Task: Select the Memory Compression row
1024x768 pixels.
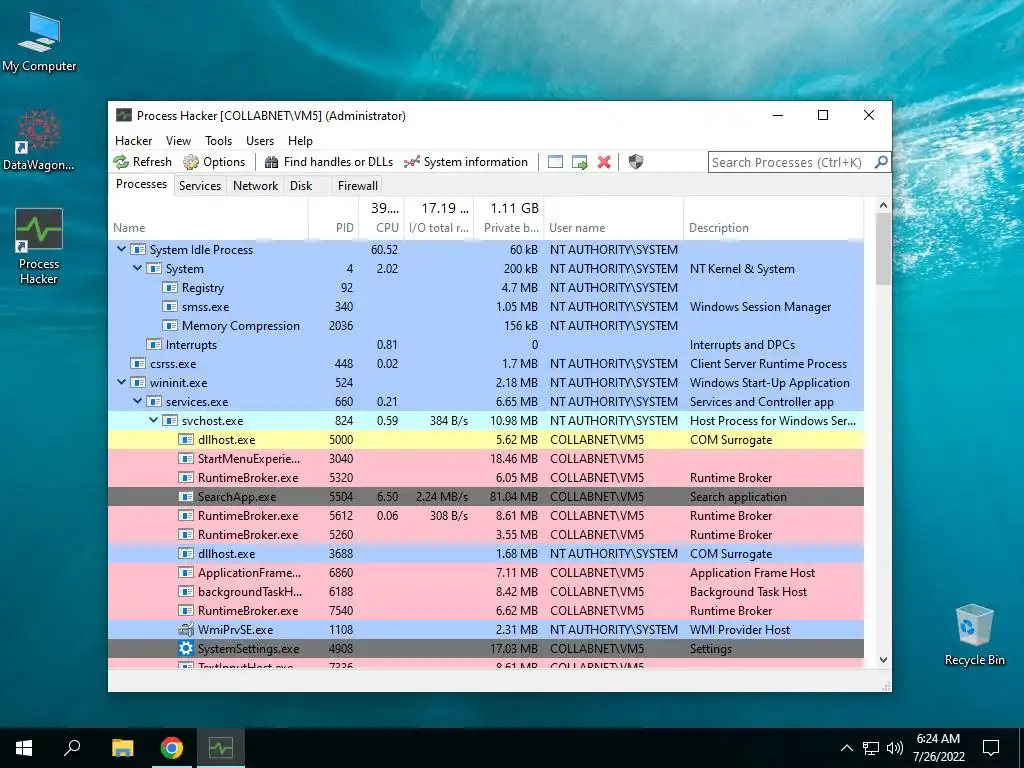Action: [486, 326]
